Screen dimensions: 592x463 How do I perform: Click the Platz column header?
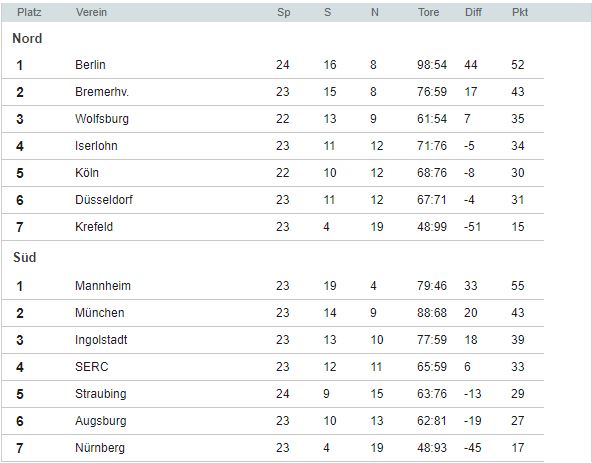coord(29,12)
